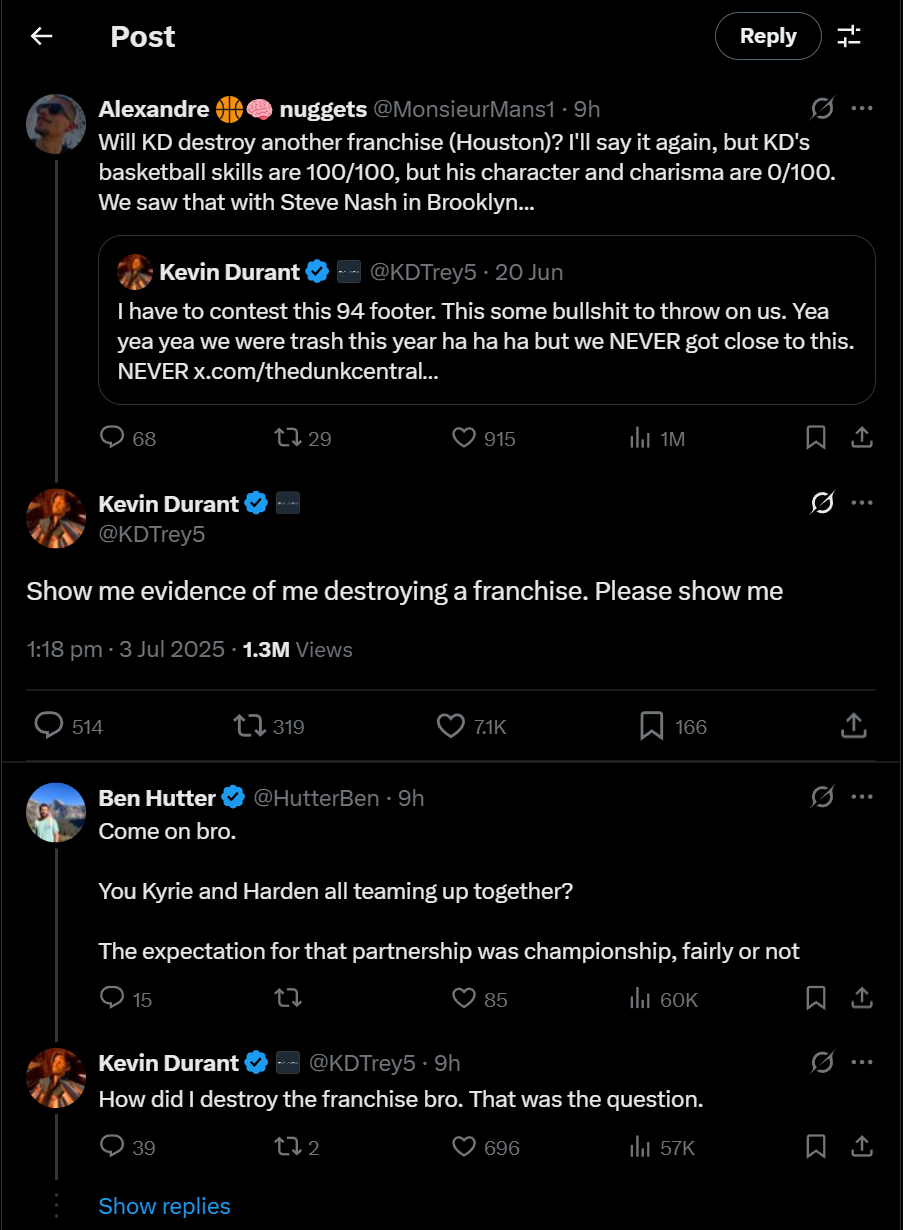Go back using the left arrow
This screenshot has width=903, height=1230.
41,37
